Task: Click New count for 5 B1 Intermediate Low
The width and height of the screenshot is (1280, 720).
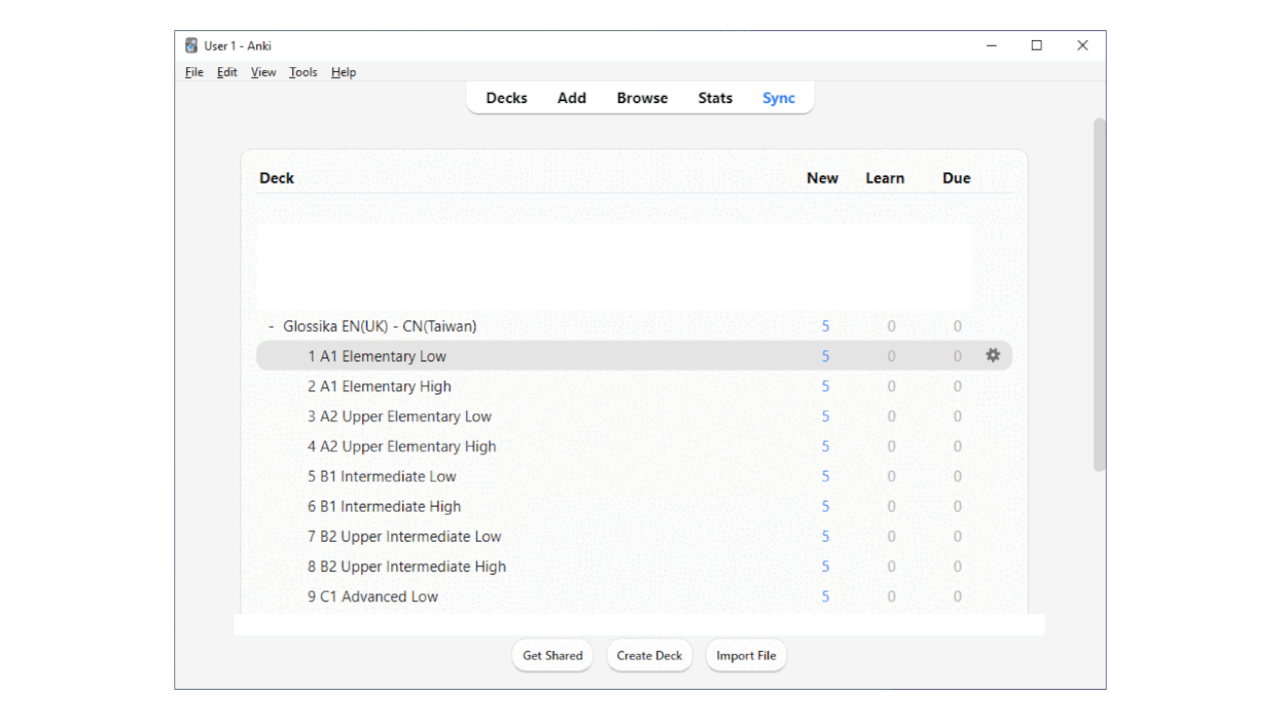Action: click(x=825, y=476)
